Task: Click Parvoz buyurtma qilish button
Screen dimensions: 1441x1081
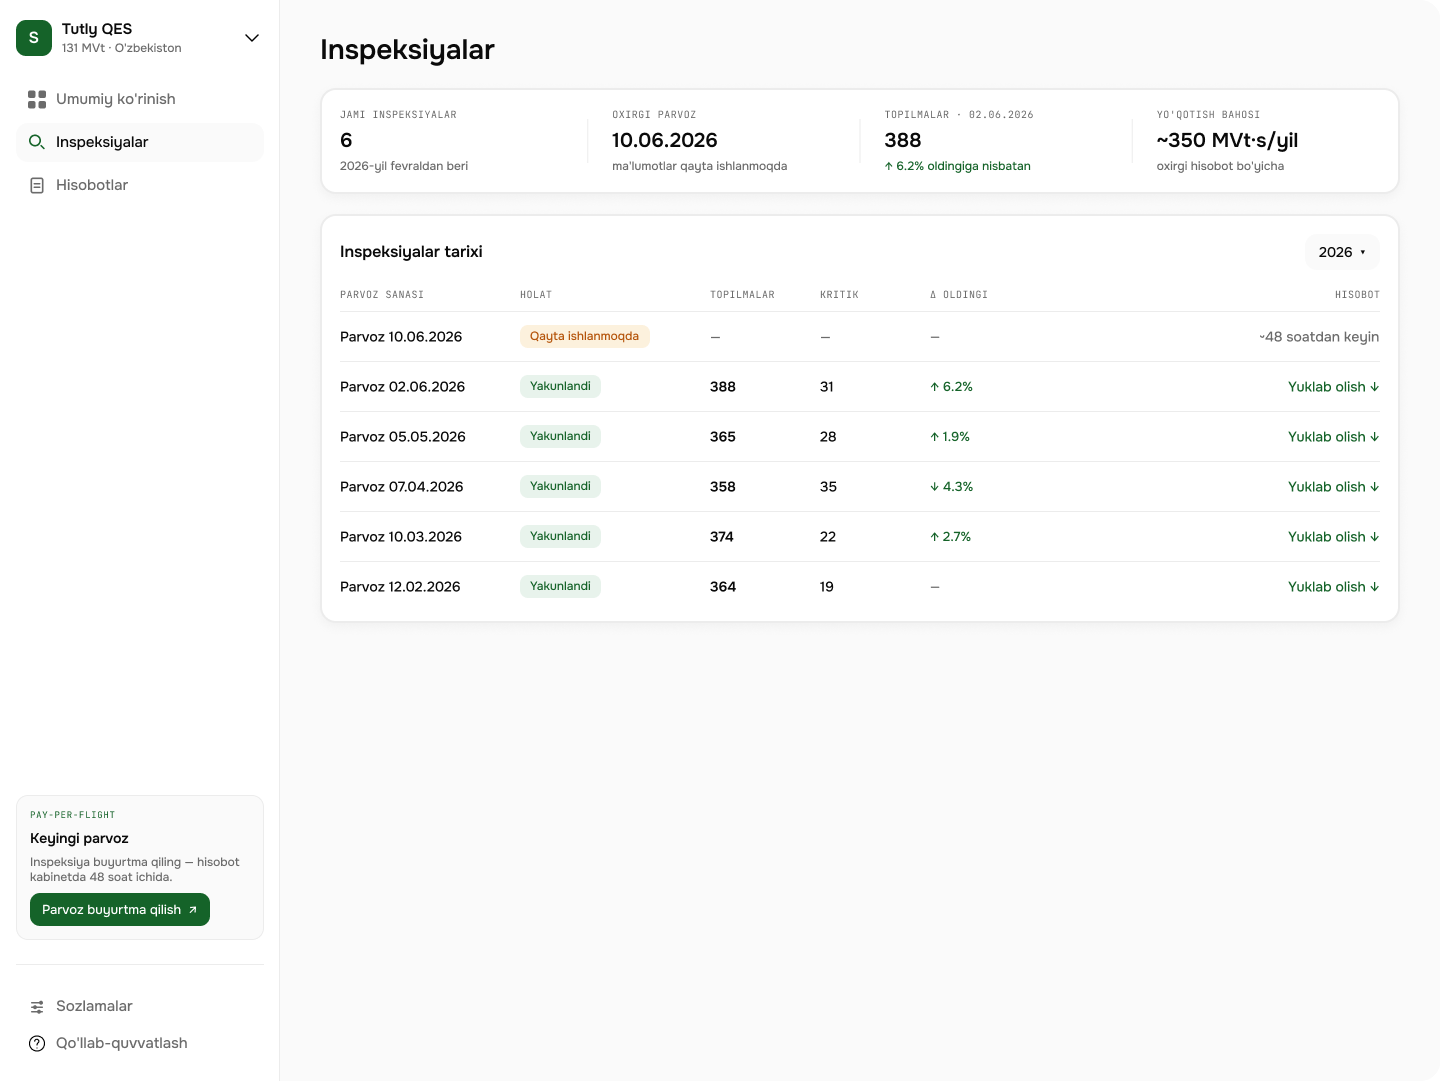Action: [x=120, y=909]
